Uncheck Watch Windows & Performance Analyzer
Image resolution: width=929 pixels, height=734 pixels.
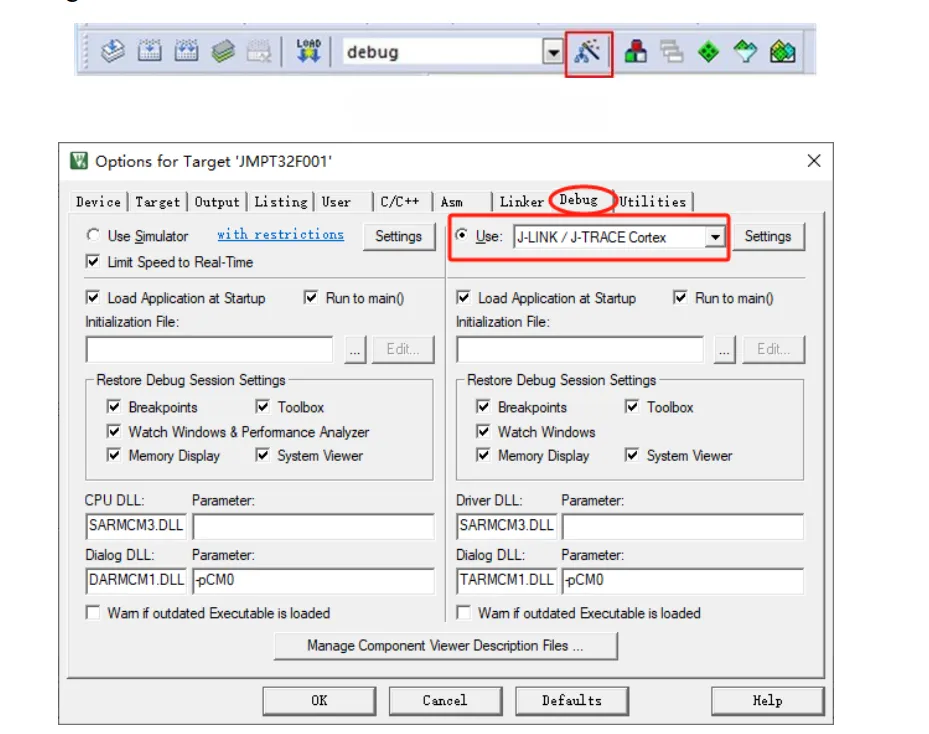pos(114,431)
